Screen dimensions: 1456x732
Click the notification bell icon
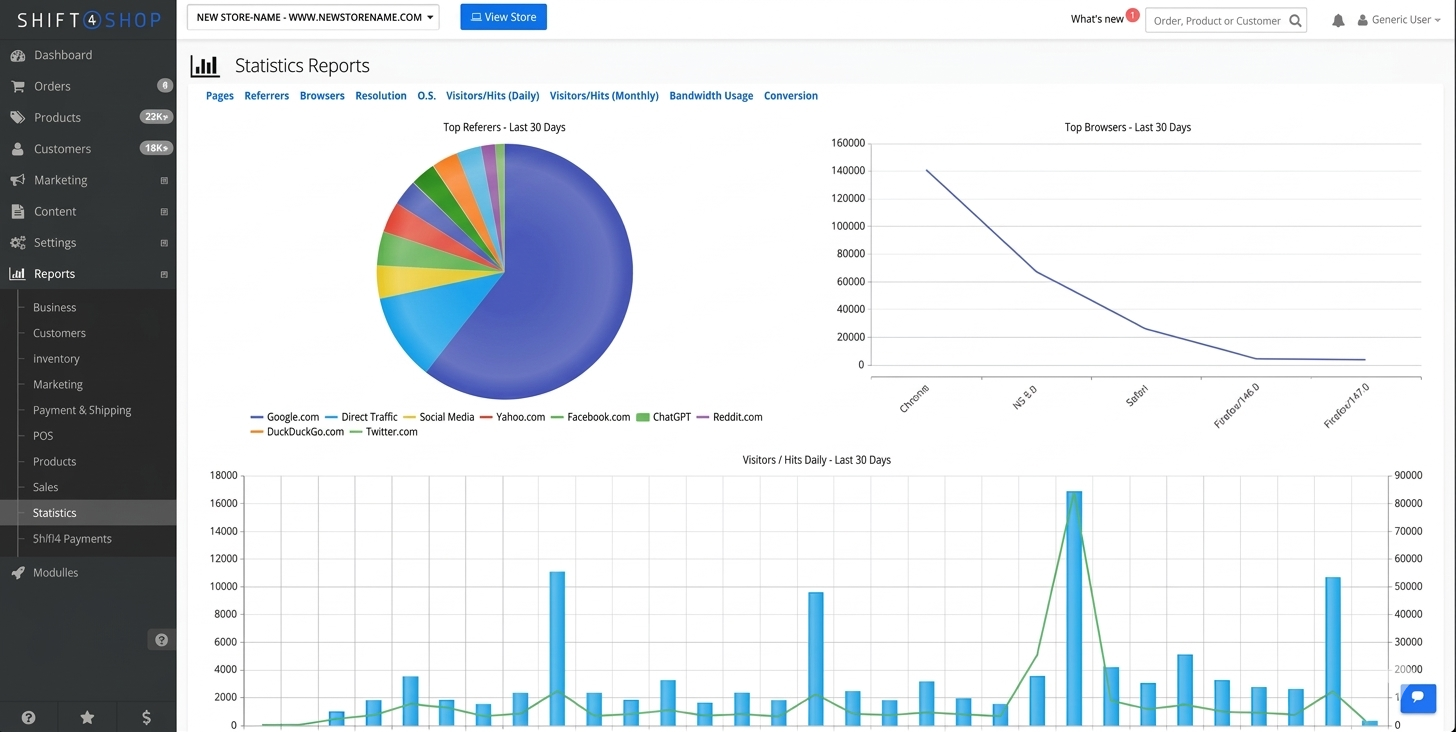pyautogui.click(x=1338, y=19)
